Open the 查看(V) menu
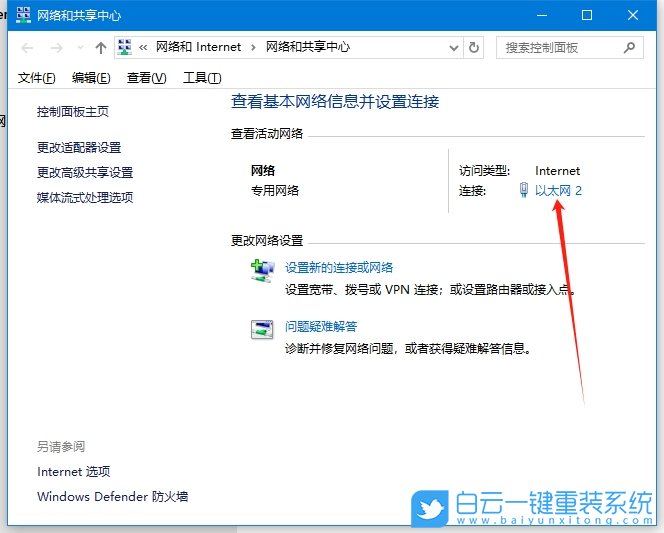Image resolution: width=664 pixels, height=533 pixels. (x=147, y=78)
